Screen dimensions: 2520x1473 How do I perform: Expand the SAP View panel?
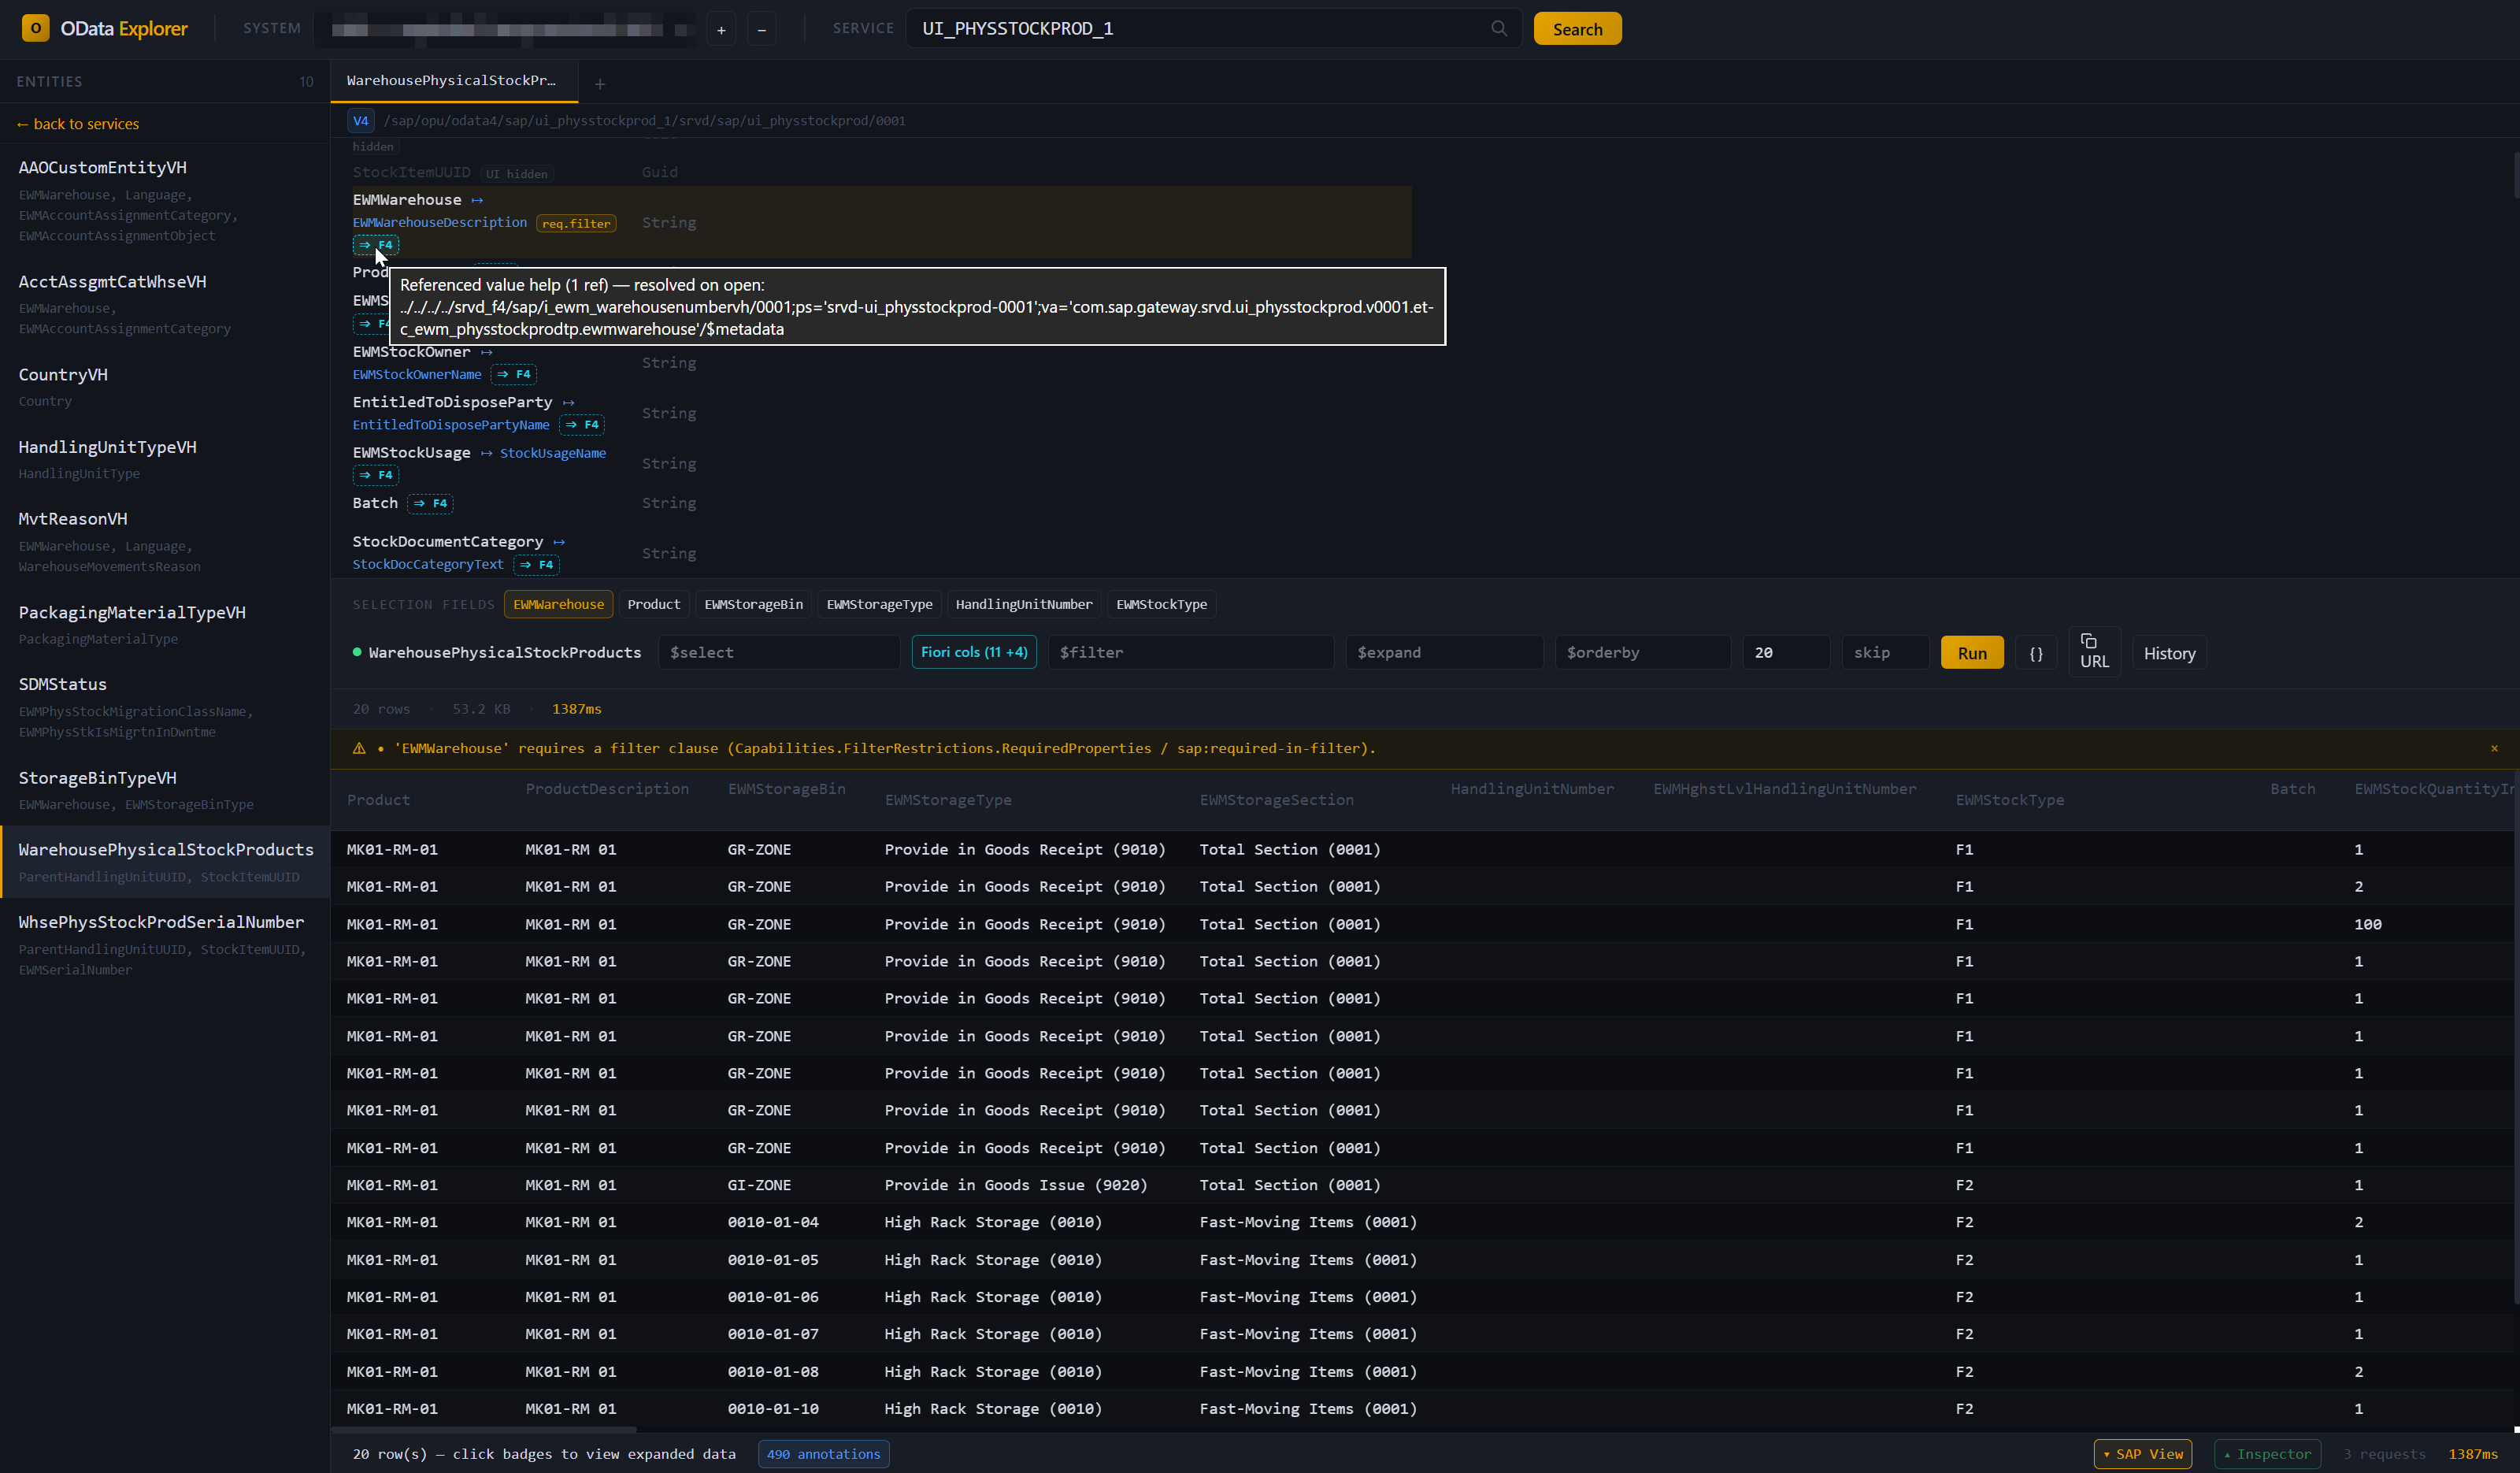[2143, 1454]
